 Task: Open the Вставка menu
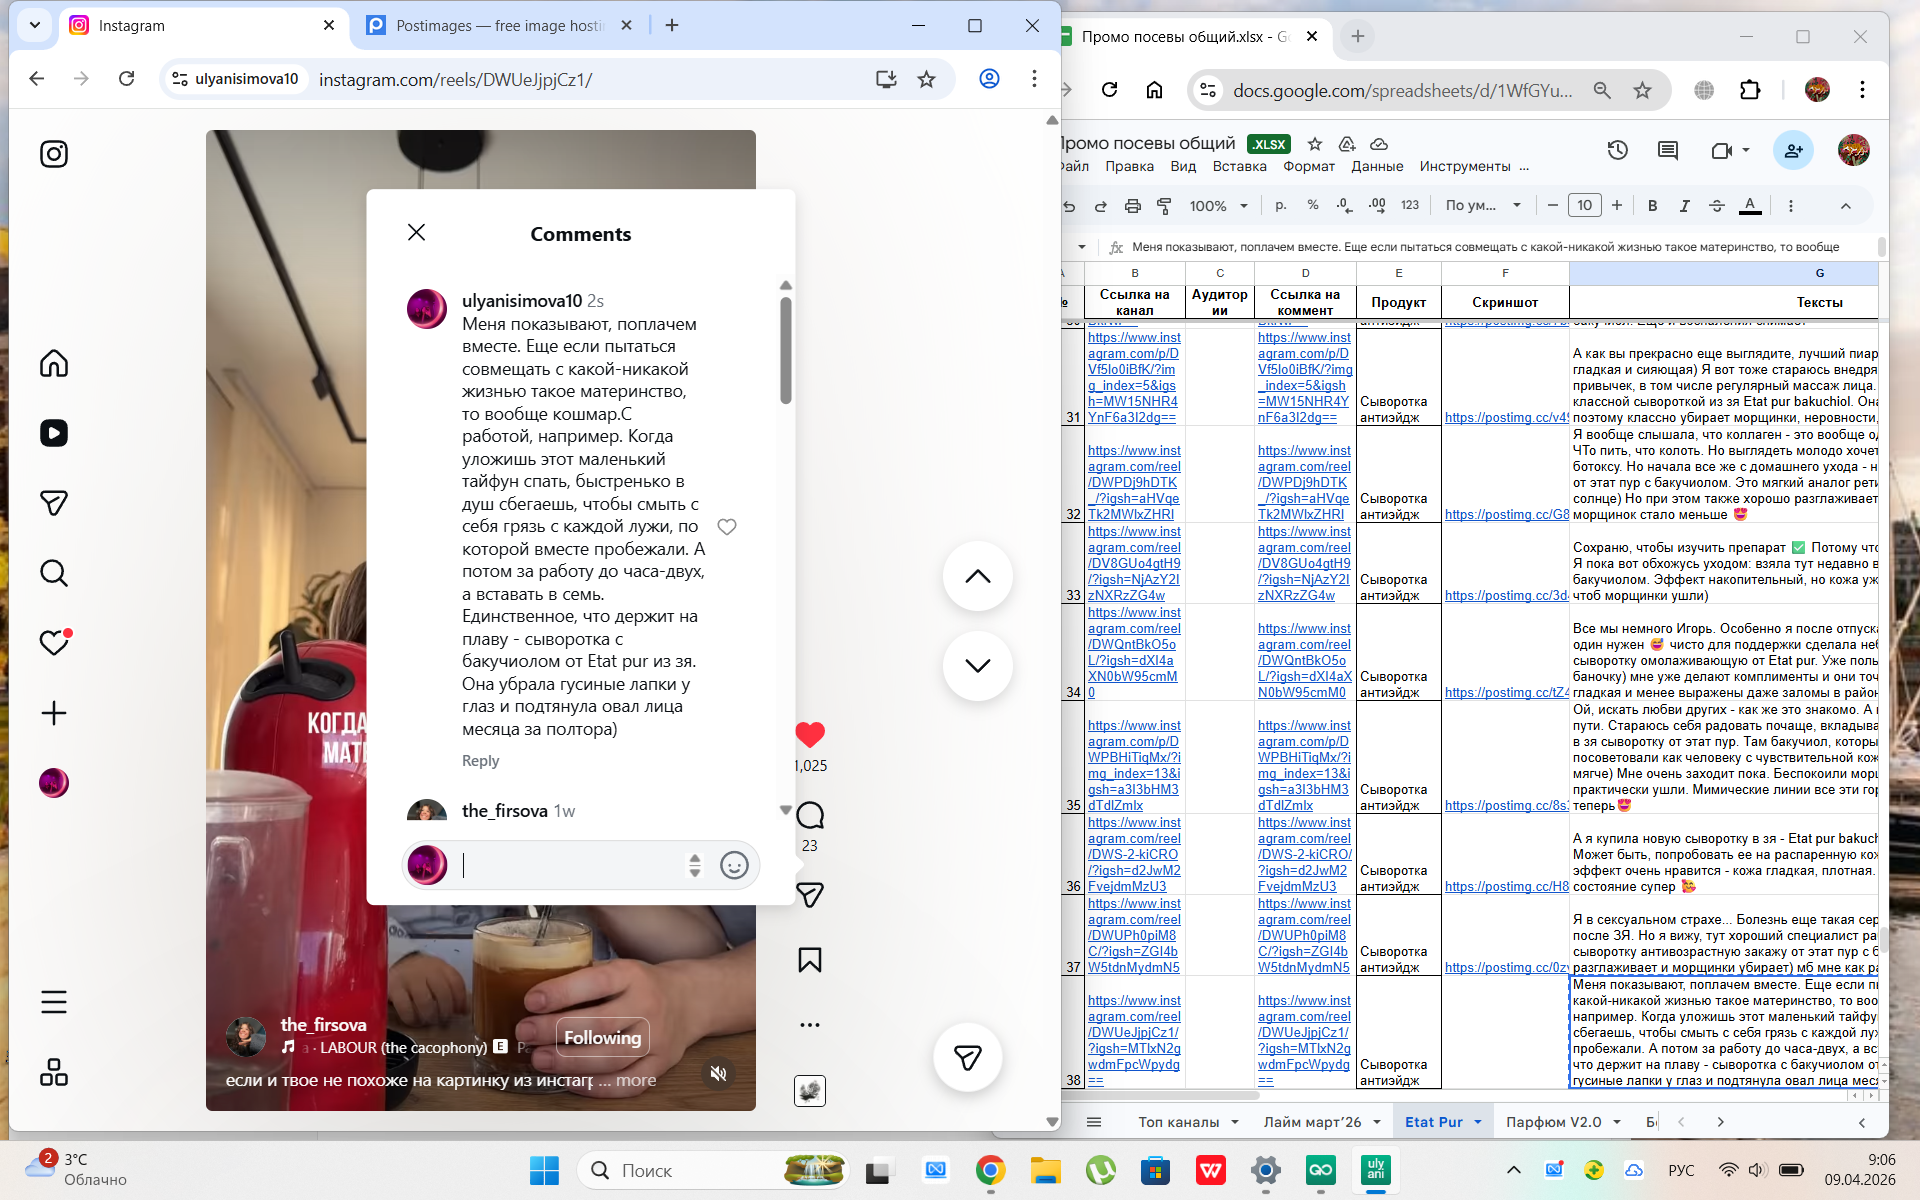point(1239,166)
